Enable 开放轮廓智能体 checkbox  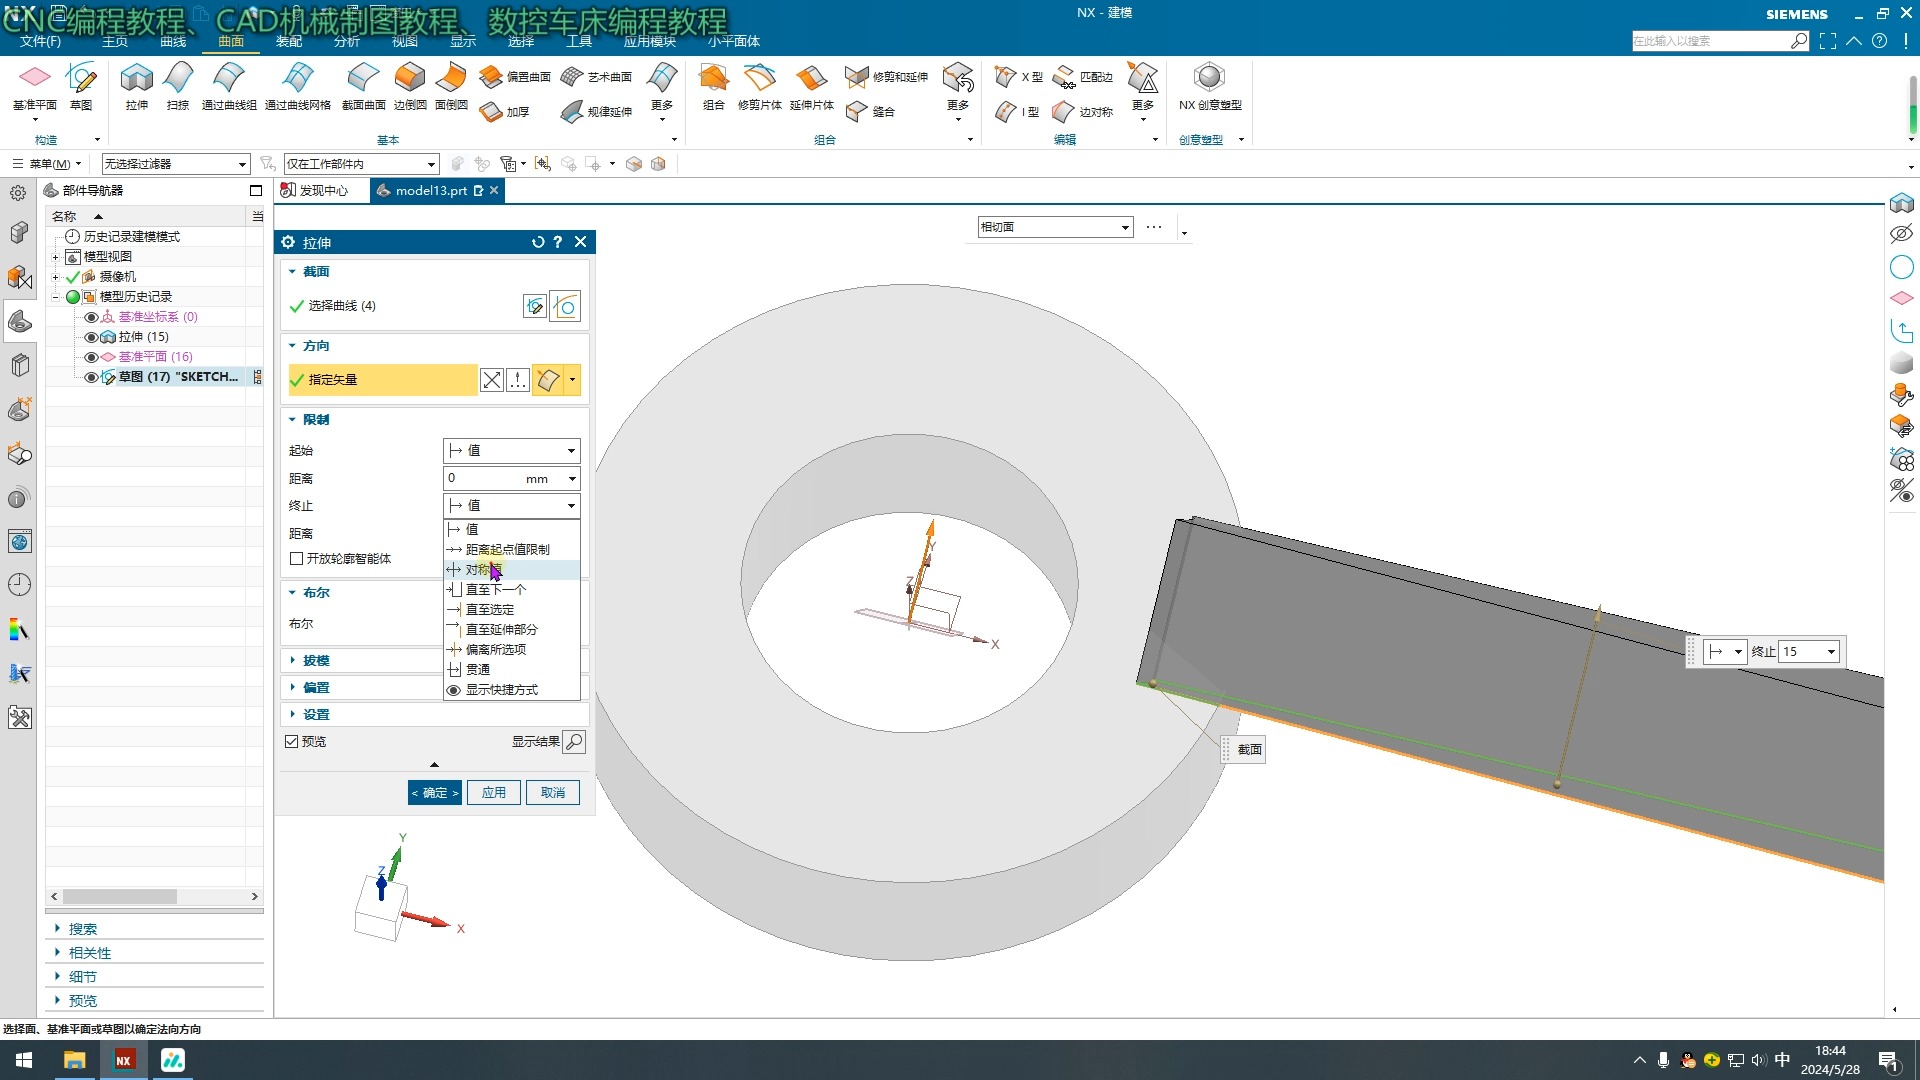pos(296,559)
